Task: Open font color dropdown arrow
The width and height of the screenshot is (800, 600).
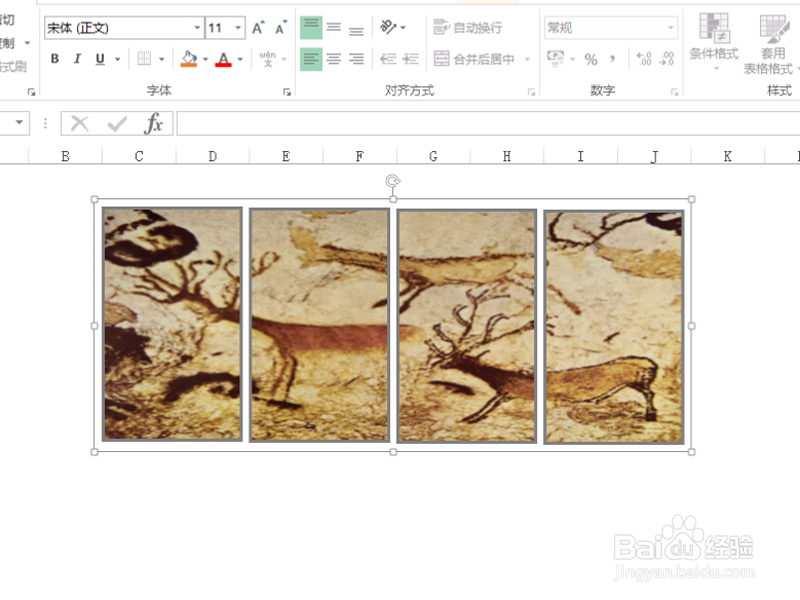Action: click(x=240, y=59)
